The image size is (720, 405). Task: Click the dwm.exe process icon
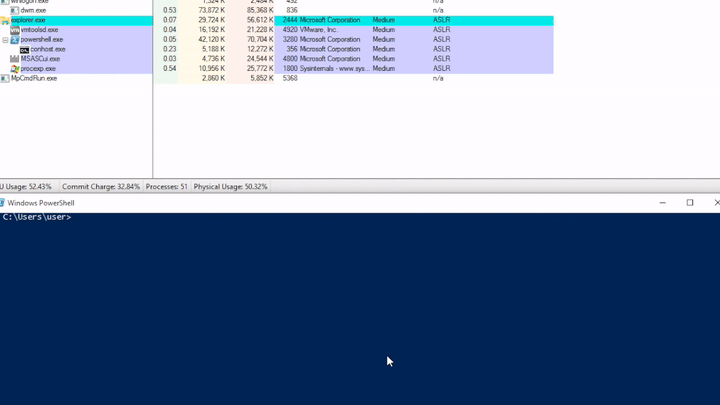(15, 10)
